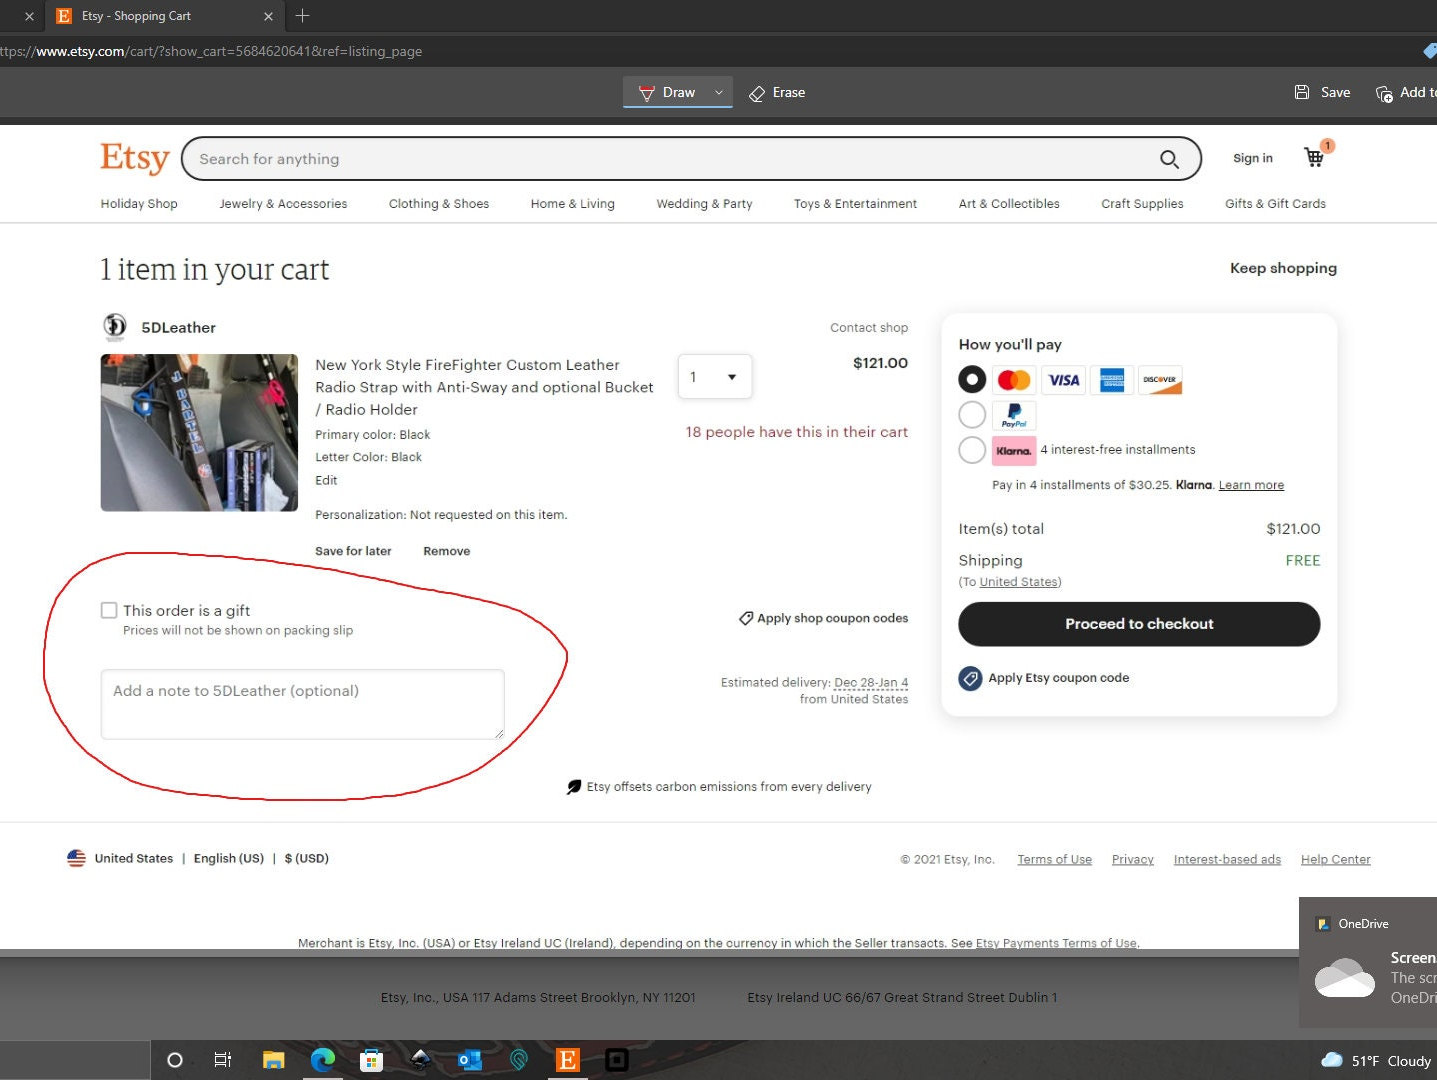Click estimated delivery Dec 28-Jan 4
1437x1080 pixels.
(871, 683)
